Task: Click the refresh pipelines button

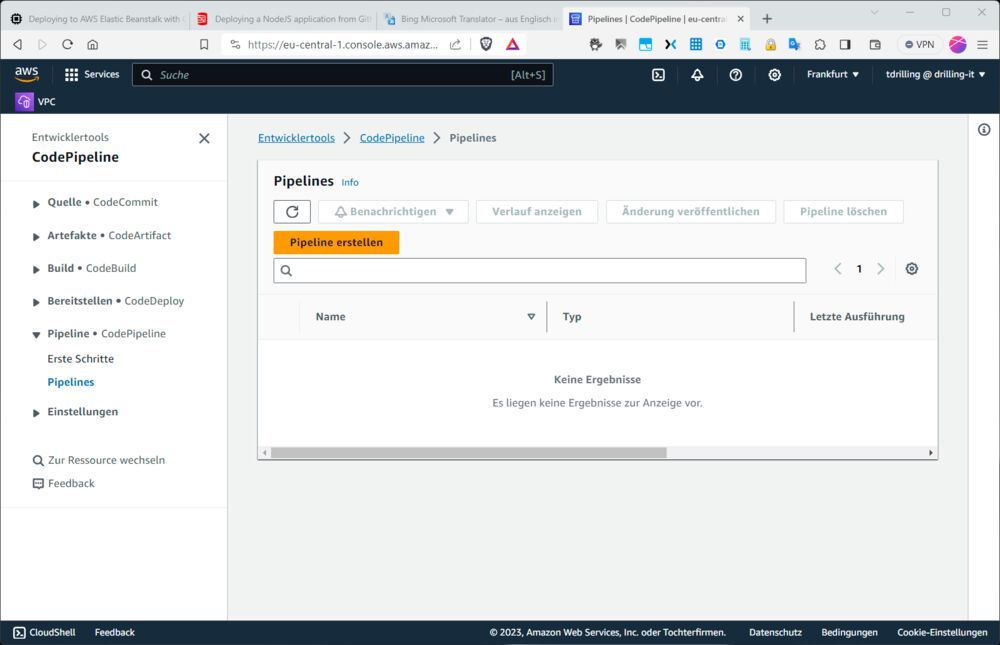Action: 292,212
